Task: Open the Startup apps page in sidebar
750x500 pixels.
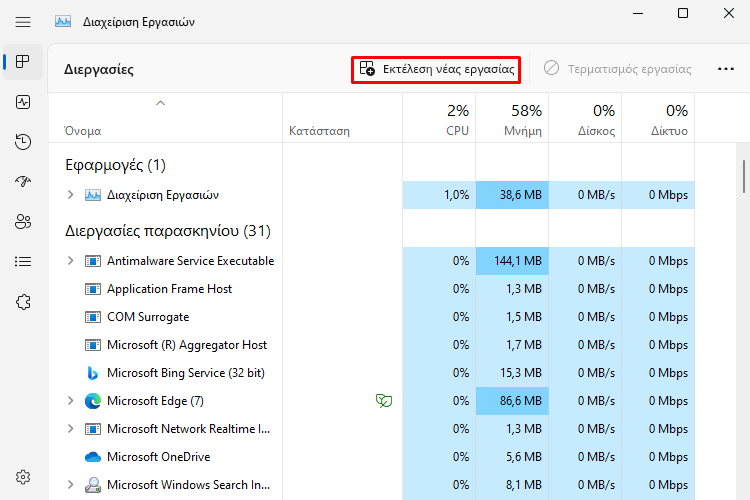Action: click(23, 181)
